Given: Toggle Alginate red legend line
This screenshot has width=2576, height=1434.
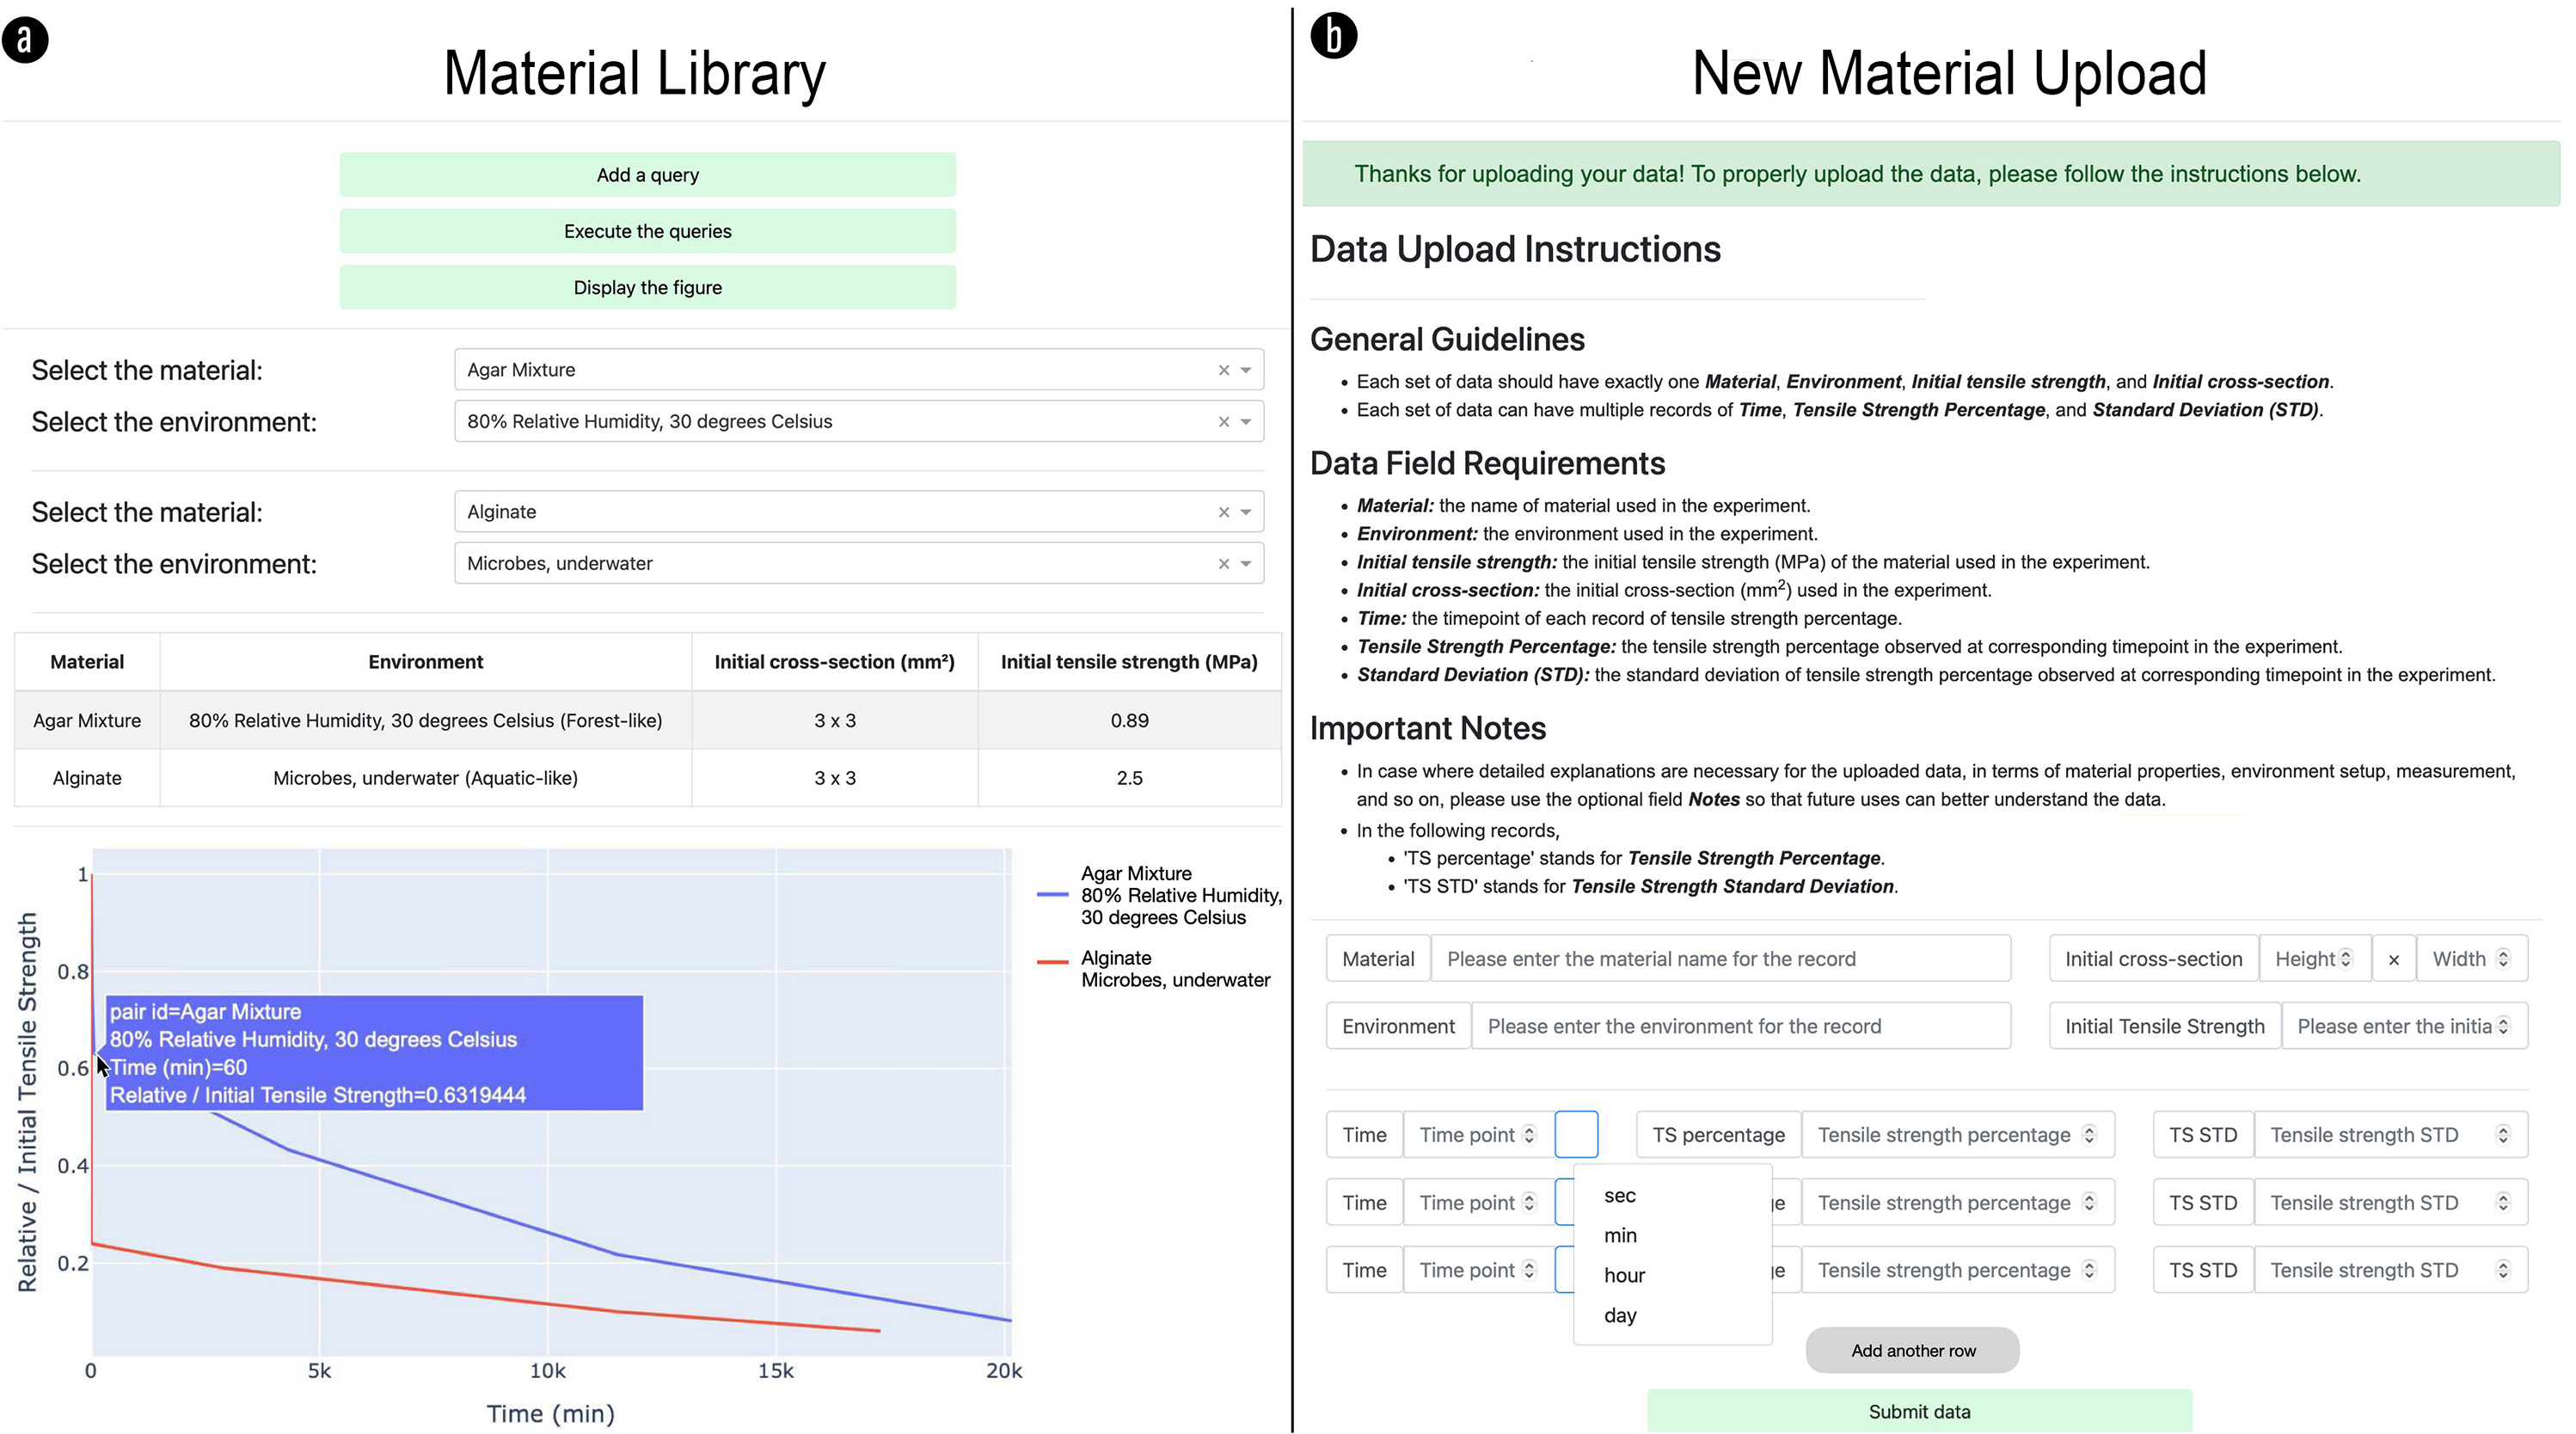Looking at the screenshot, I should pos(1053,962).
